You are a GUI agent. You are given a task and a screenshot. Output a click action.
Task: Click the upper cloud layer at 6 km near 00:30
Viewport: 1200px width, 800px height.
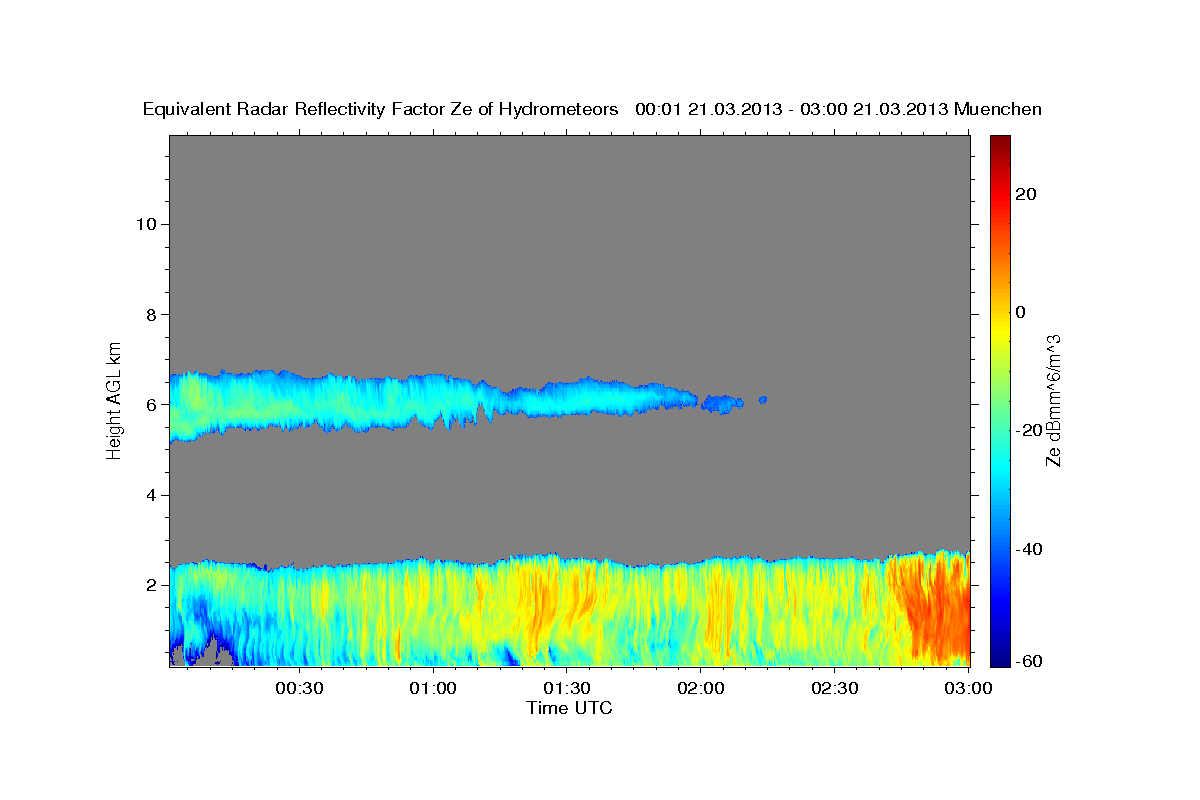tap(300, 400)
